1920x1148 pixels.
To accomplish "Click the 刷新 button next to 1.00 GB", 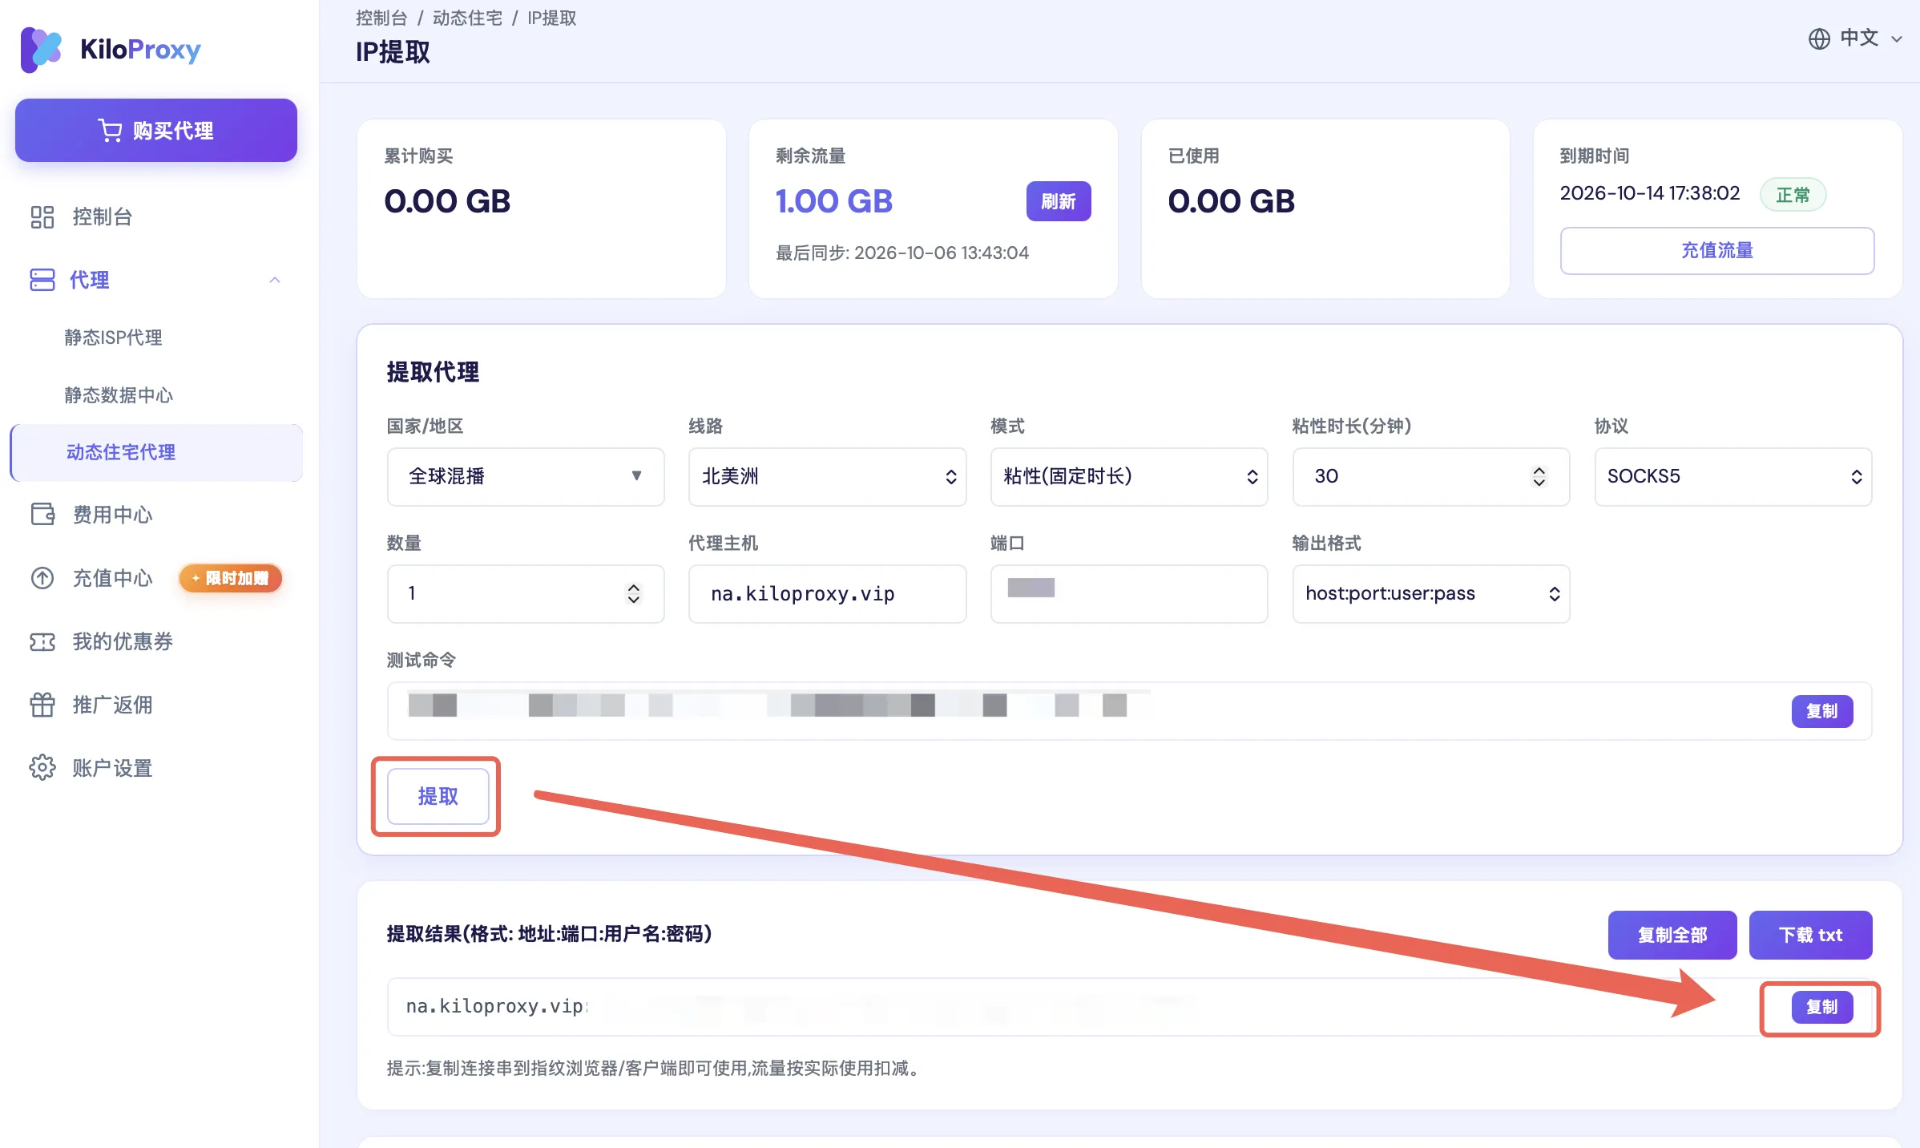I will pos(1058,201).
